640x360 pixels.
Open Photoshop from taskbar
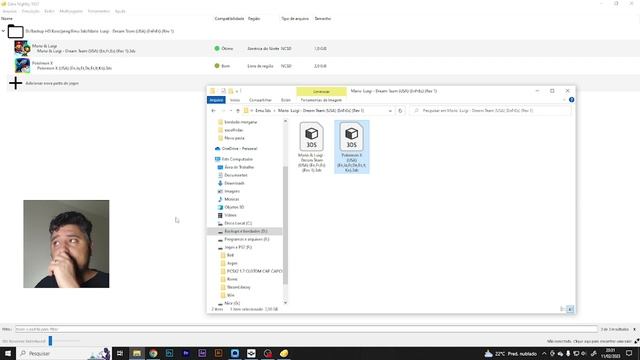[x=169, y=353]
